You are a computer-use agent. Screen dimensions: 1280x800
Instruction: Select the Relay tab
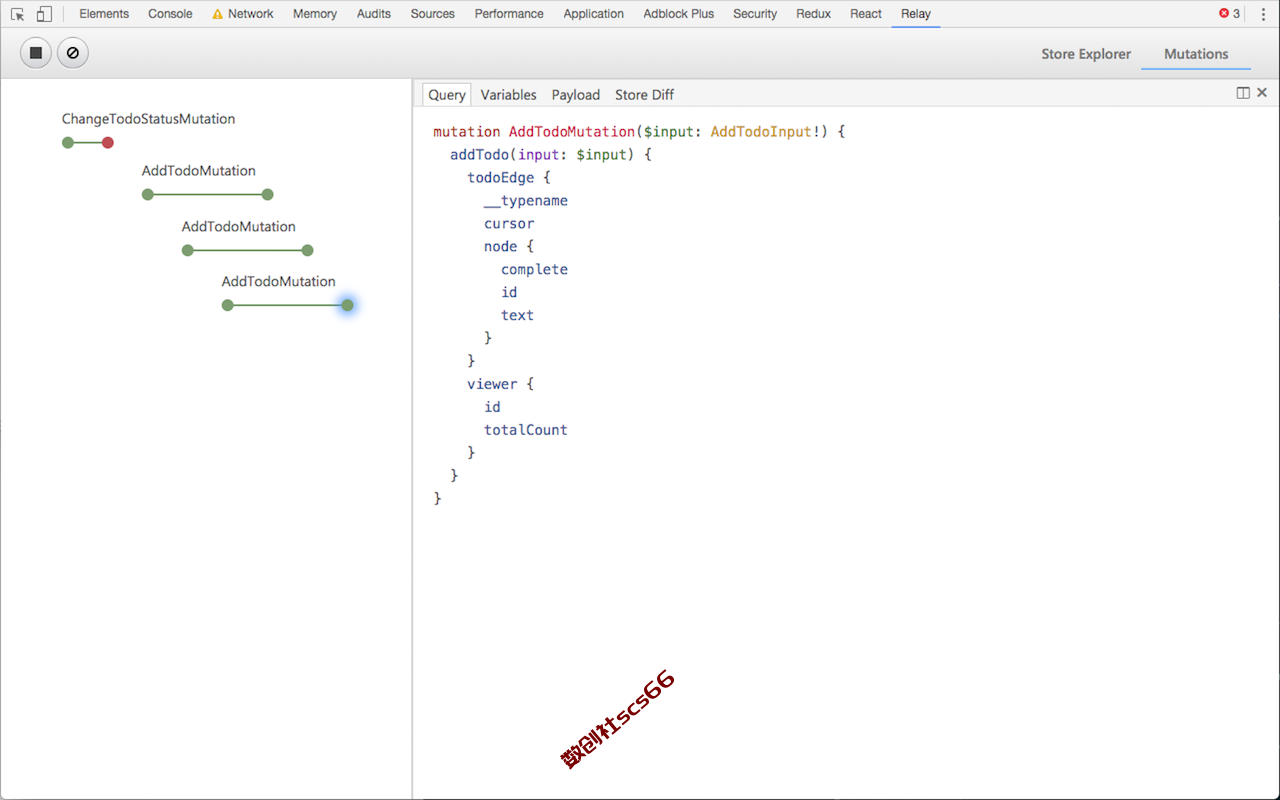point(915,14)
